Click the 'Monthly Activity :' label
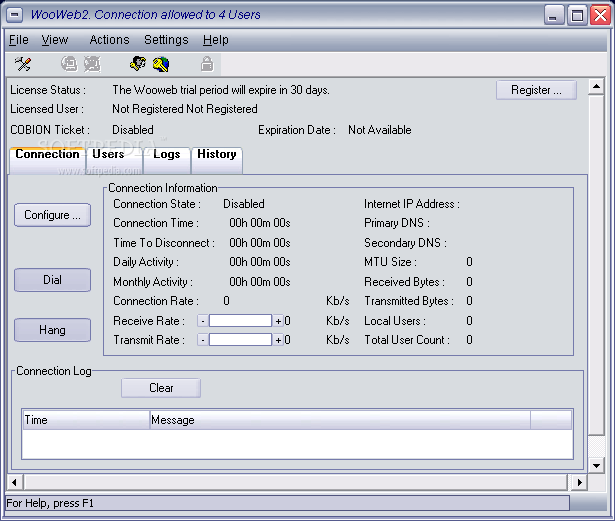This screenshot has width=615, height=521. tap(153, 282)
